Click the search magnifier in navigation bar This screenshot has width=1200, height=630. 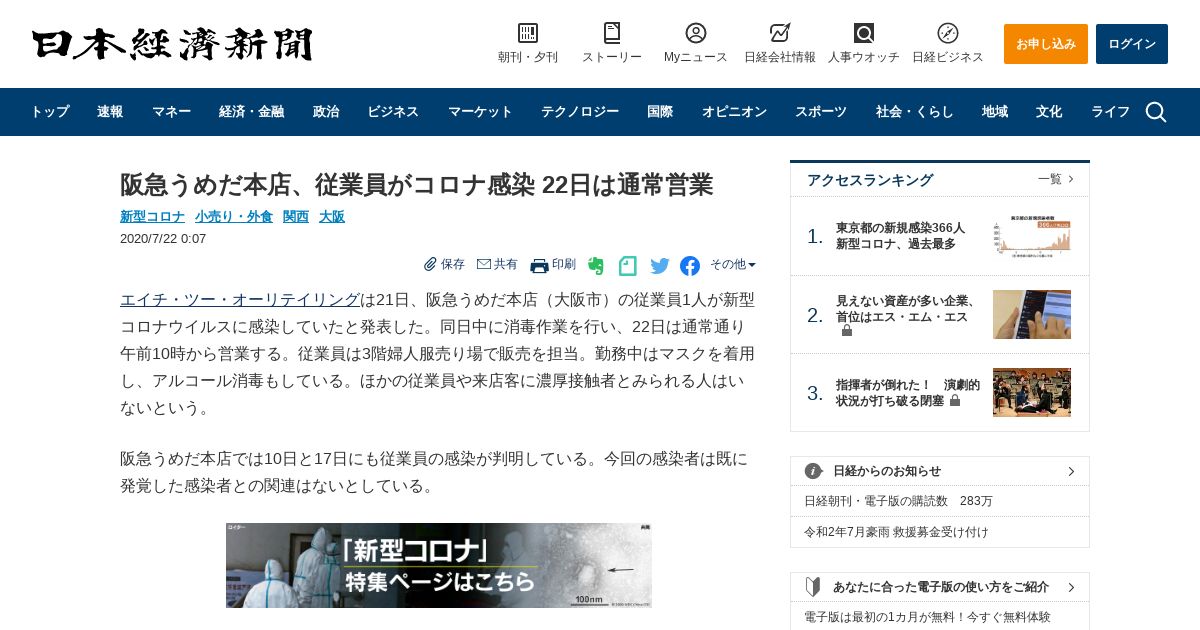point(1156,112)
